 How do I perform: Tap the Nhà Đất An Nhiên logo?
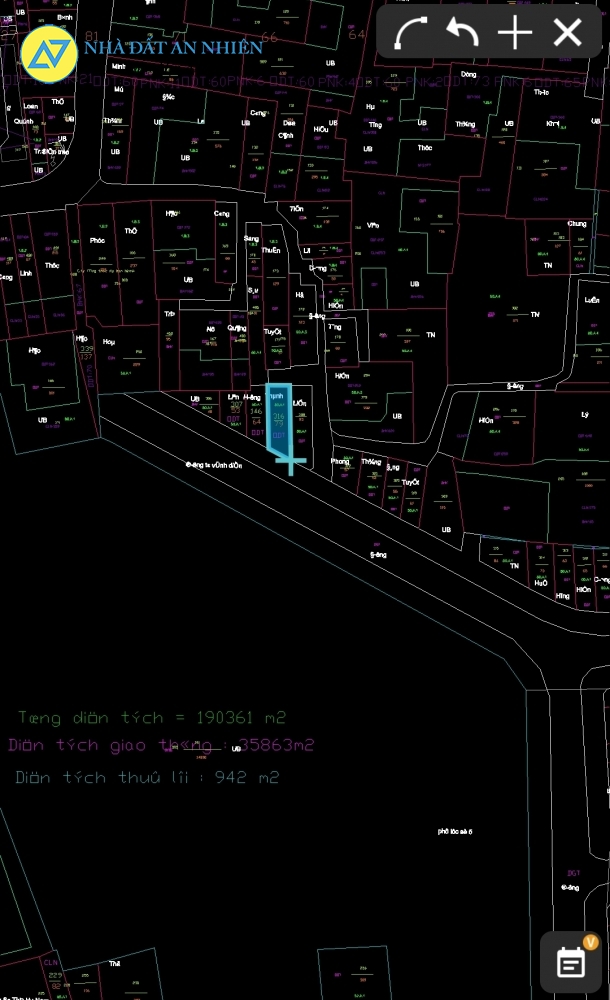[49, 53]
